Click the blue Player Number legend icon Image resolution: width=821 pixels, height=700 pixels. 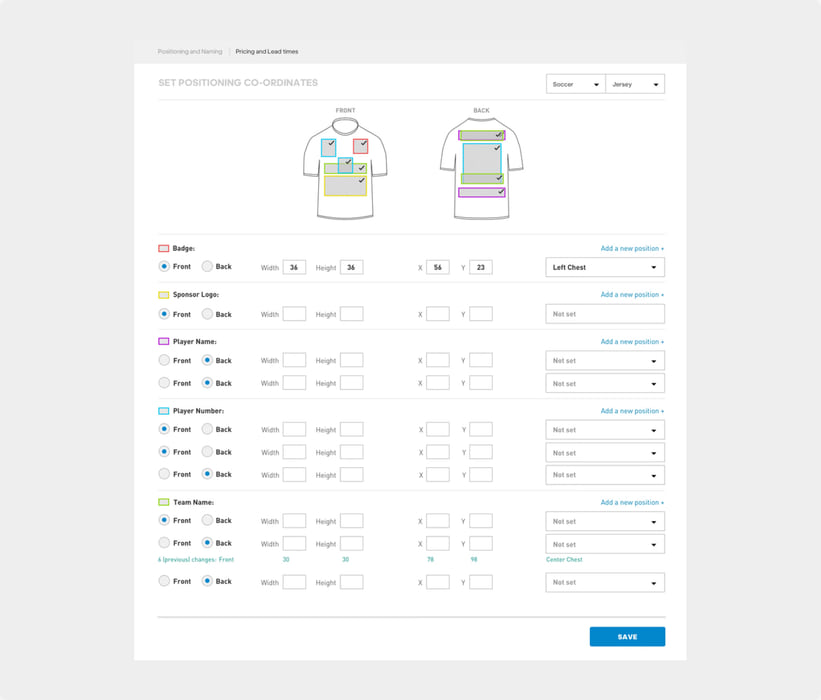163,411
